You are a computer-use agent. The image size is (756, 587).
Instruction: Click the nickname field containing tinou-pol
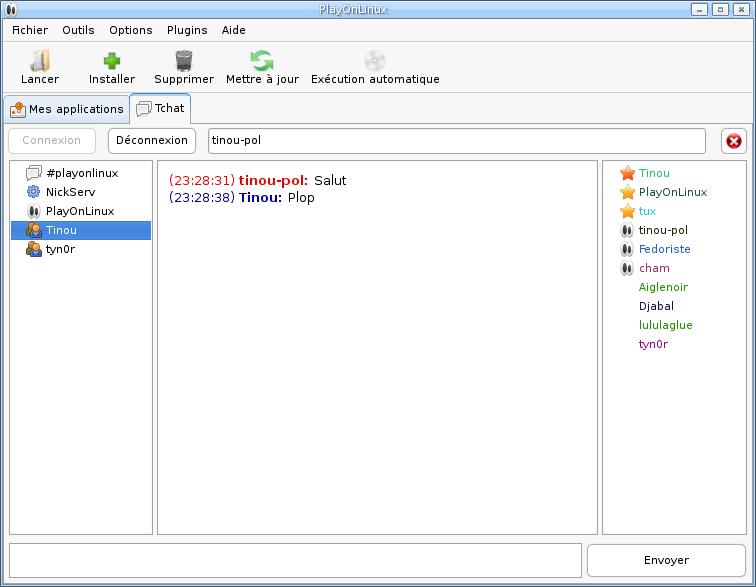(456, 141)
